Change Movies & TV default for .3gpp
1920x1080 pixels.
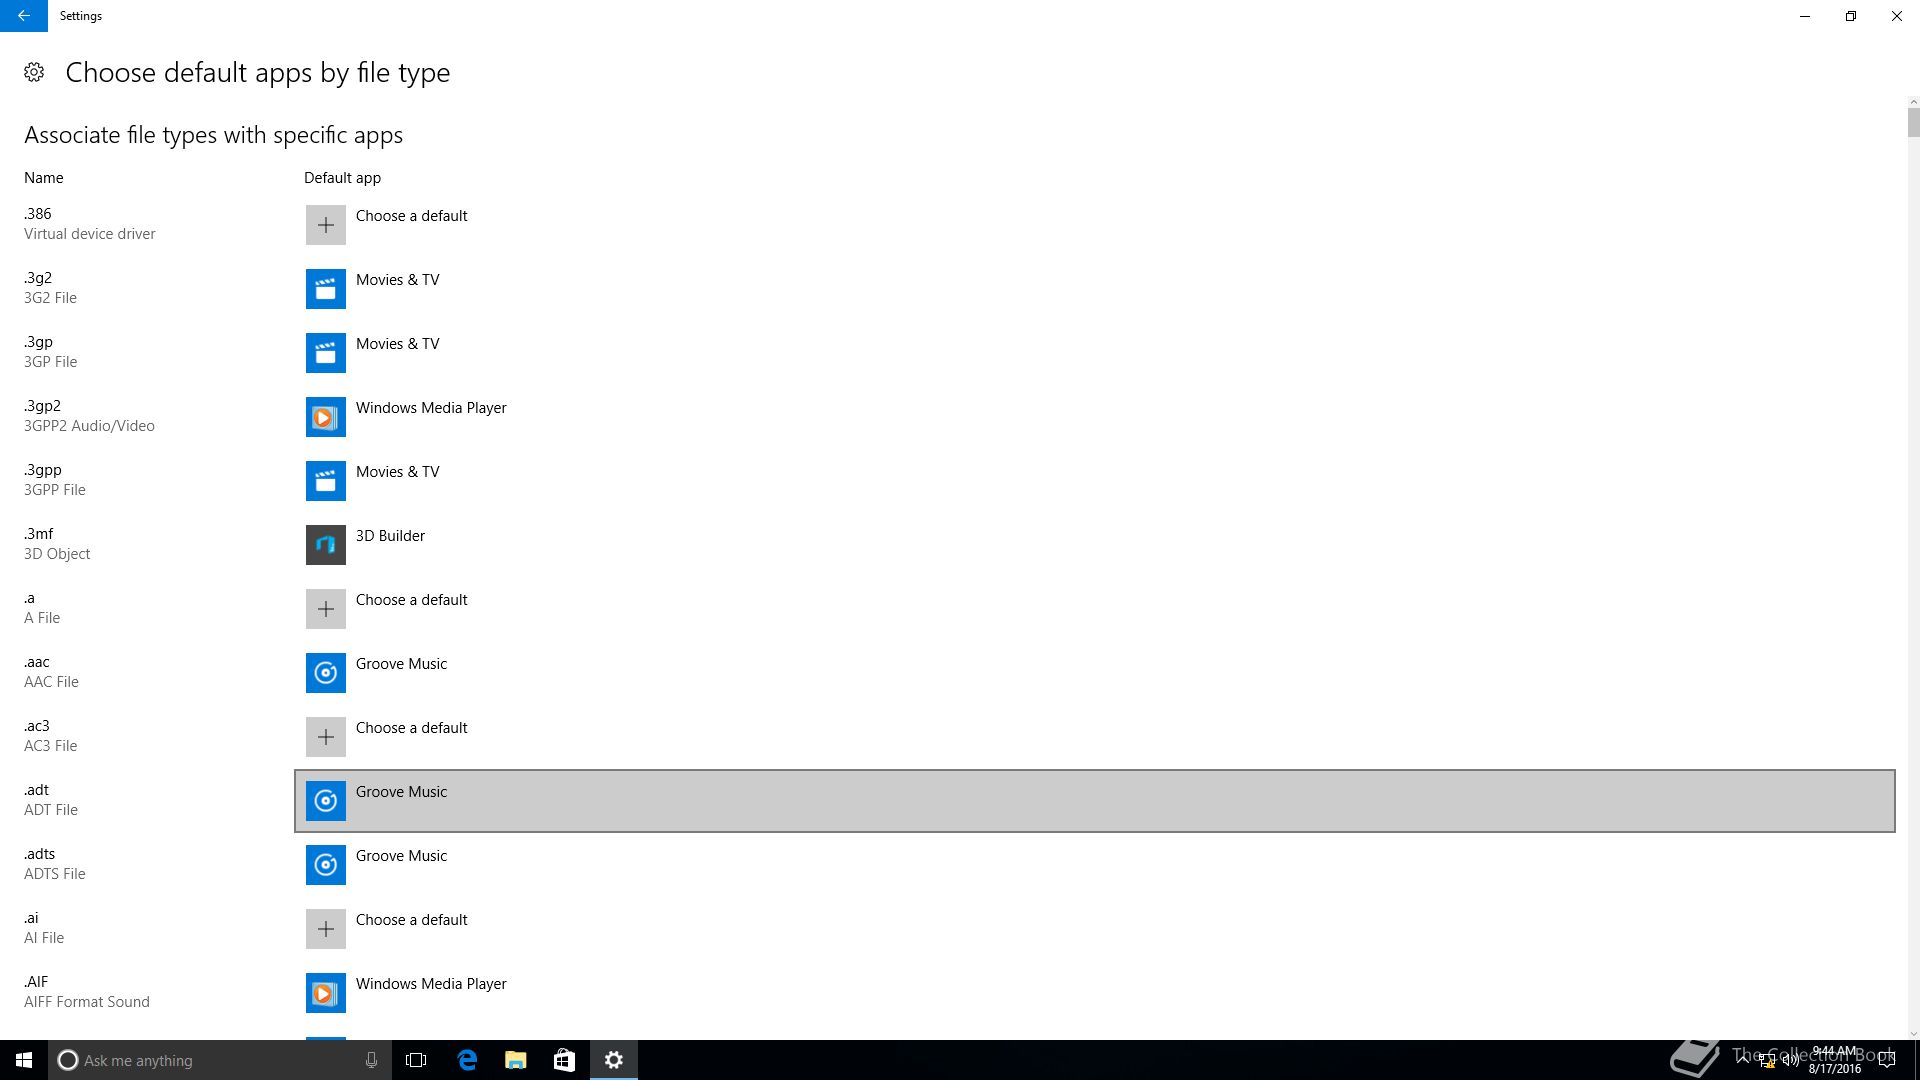coord(397,472)
